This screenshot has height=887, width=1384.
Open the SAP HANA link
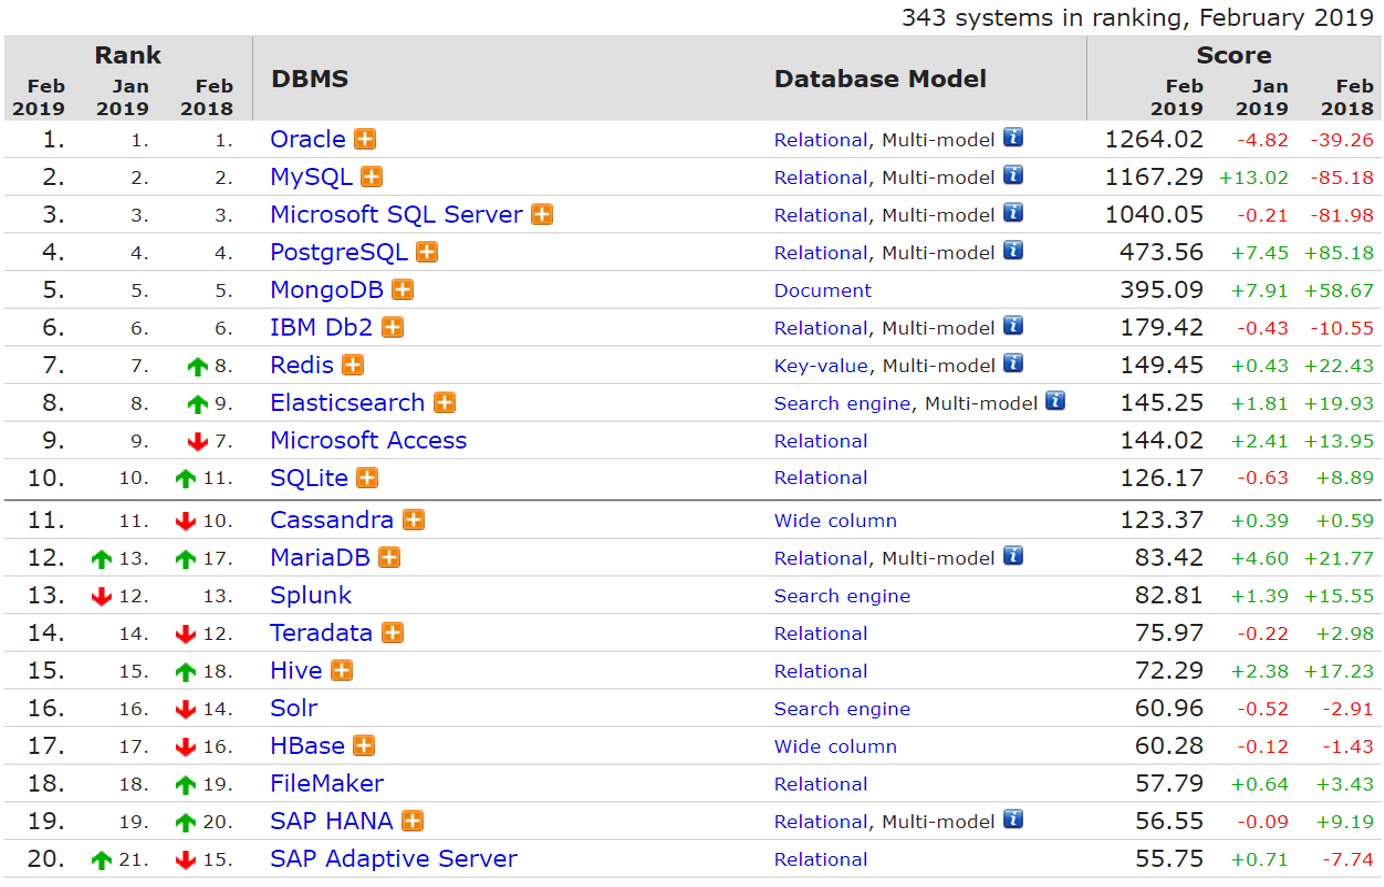[x=331, y=821]
